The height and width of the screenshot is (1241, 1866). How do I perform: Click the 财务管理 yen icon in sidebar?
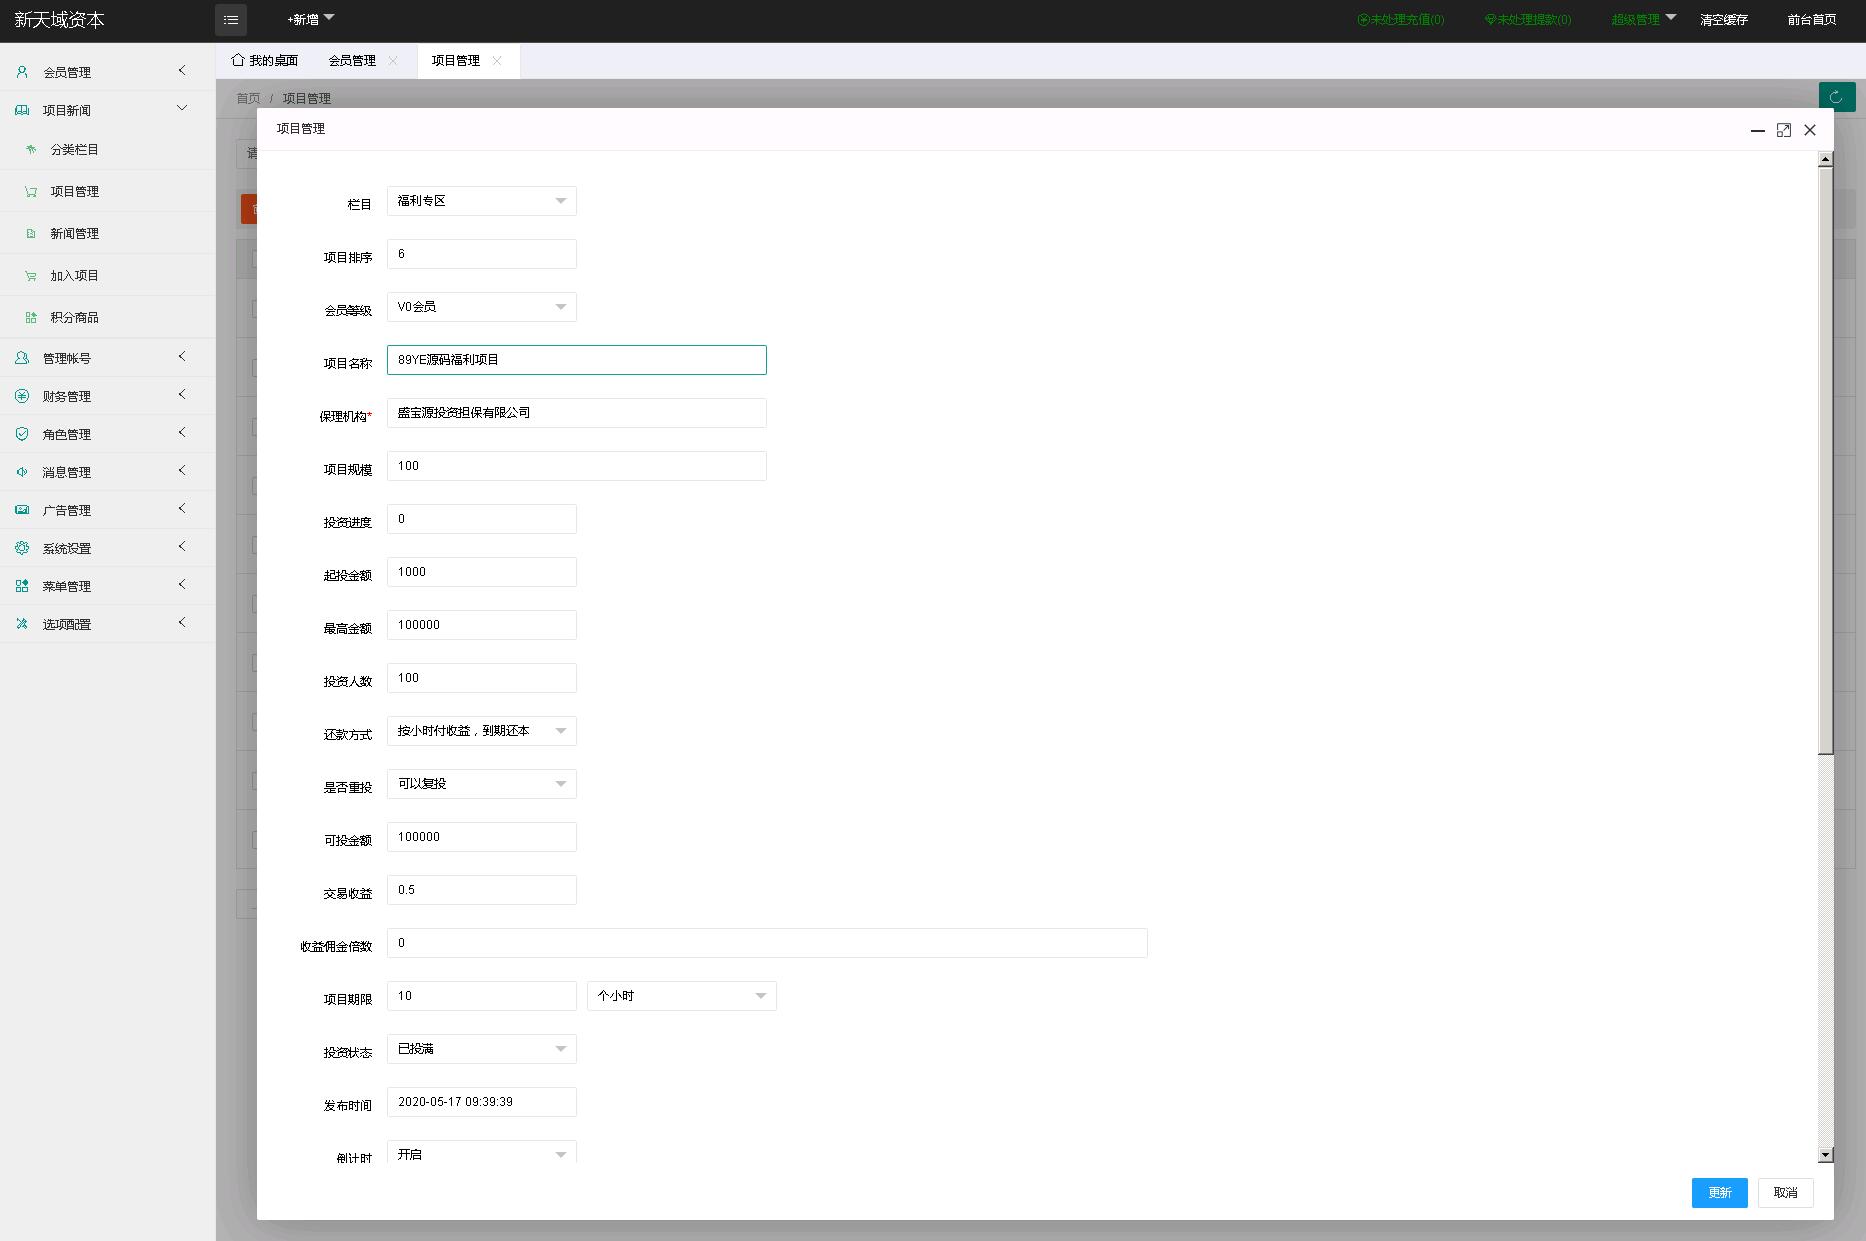(x=22, y=396)
